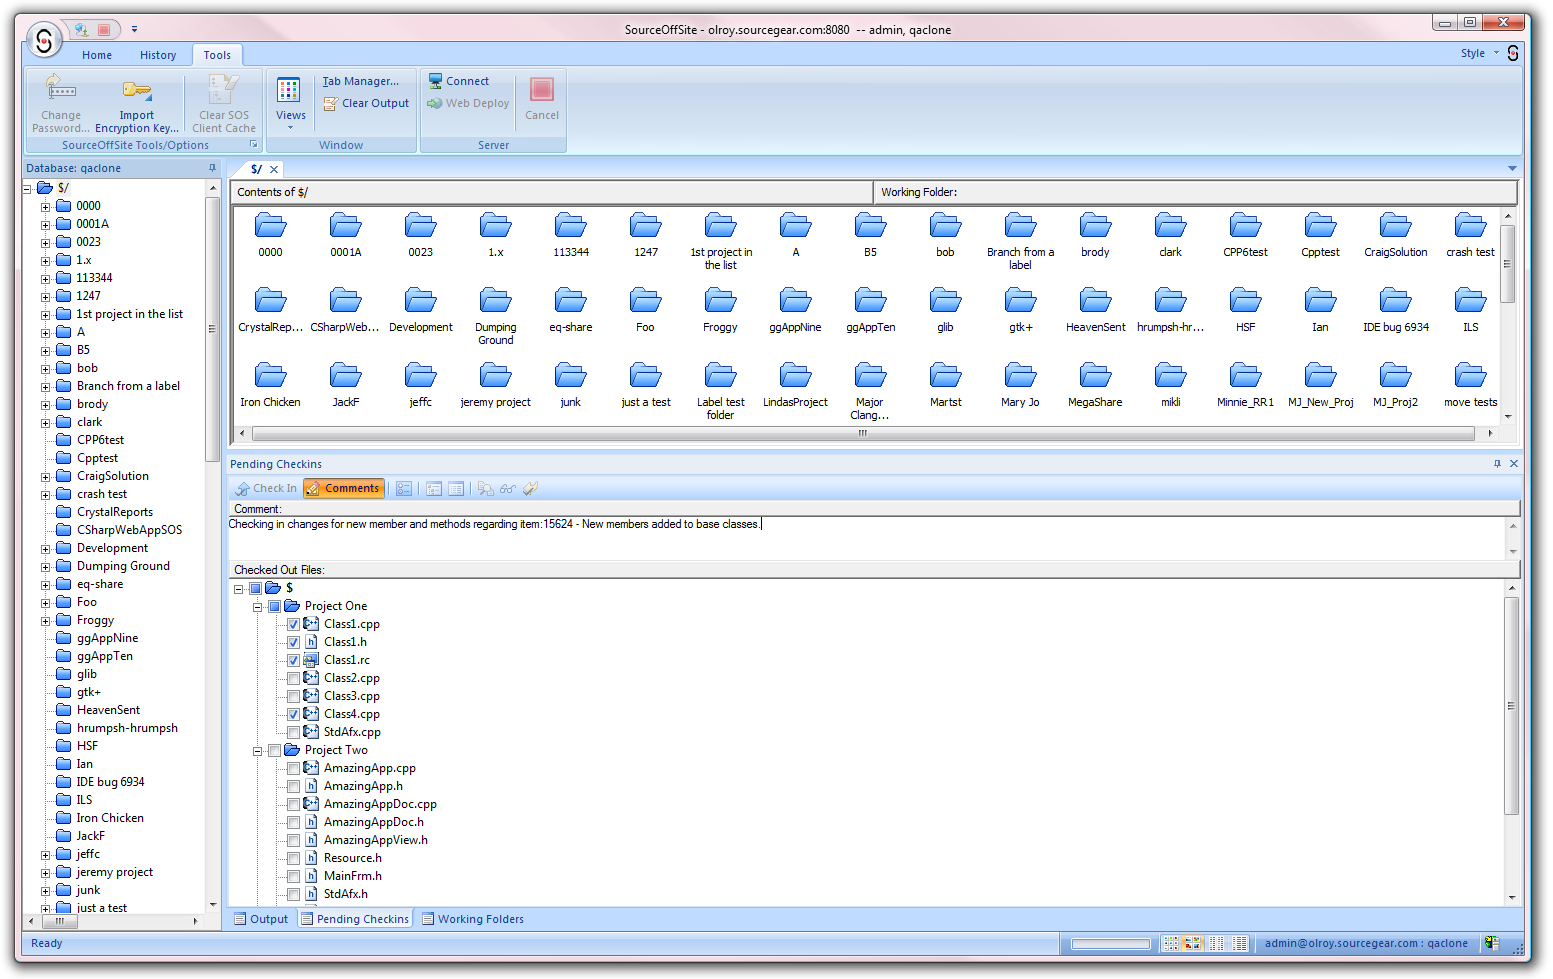
Task: Toggle the Comments button off
Action: point(343,488)
